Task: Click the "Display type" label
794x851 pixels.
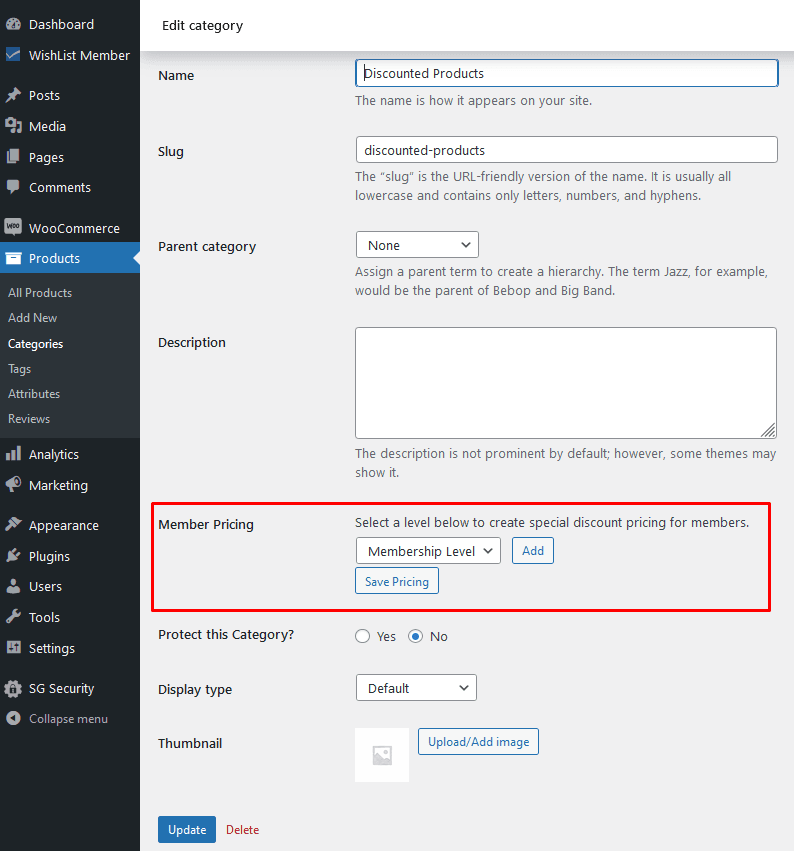Action: pos(195,689)
